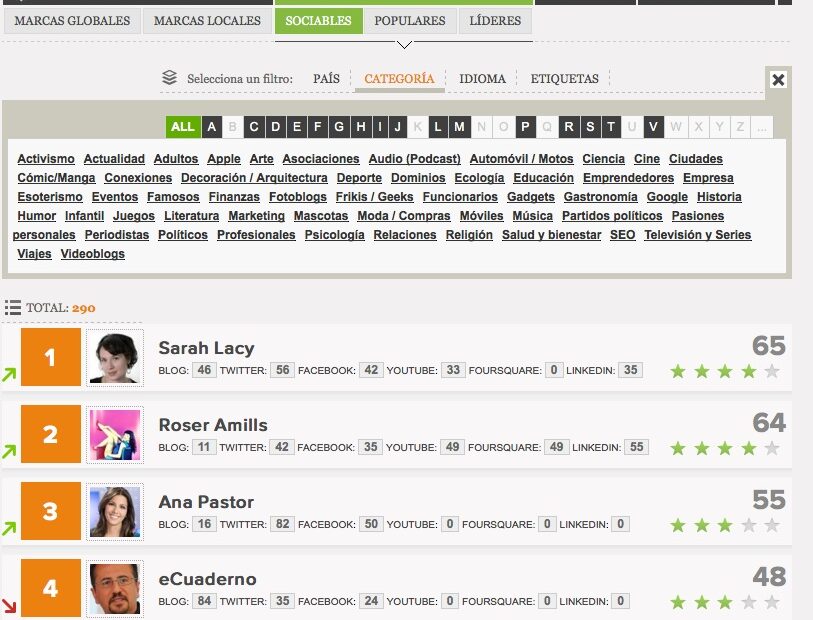
Task: Switch to the Populares tab
Action: point(410,21)
